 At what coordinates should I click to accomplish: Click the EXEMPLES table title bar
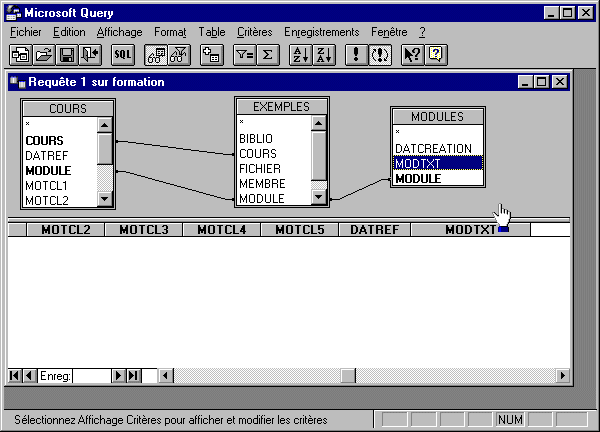[x=282, y=106]
